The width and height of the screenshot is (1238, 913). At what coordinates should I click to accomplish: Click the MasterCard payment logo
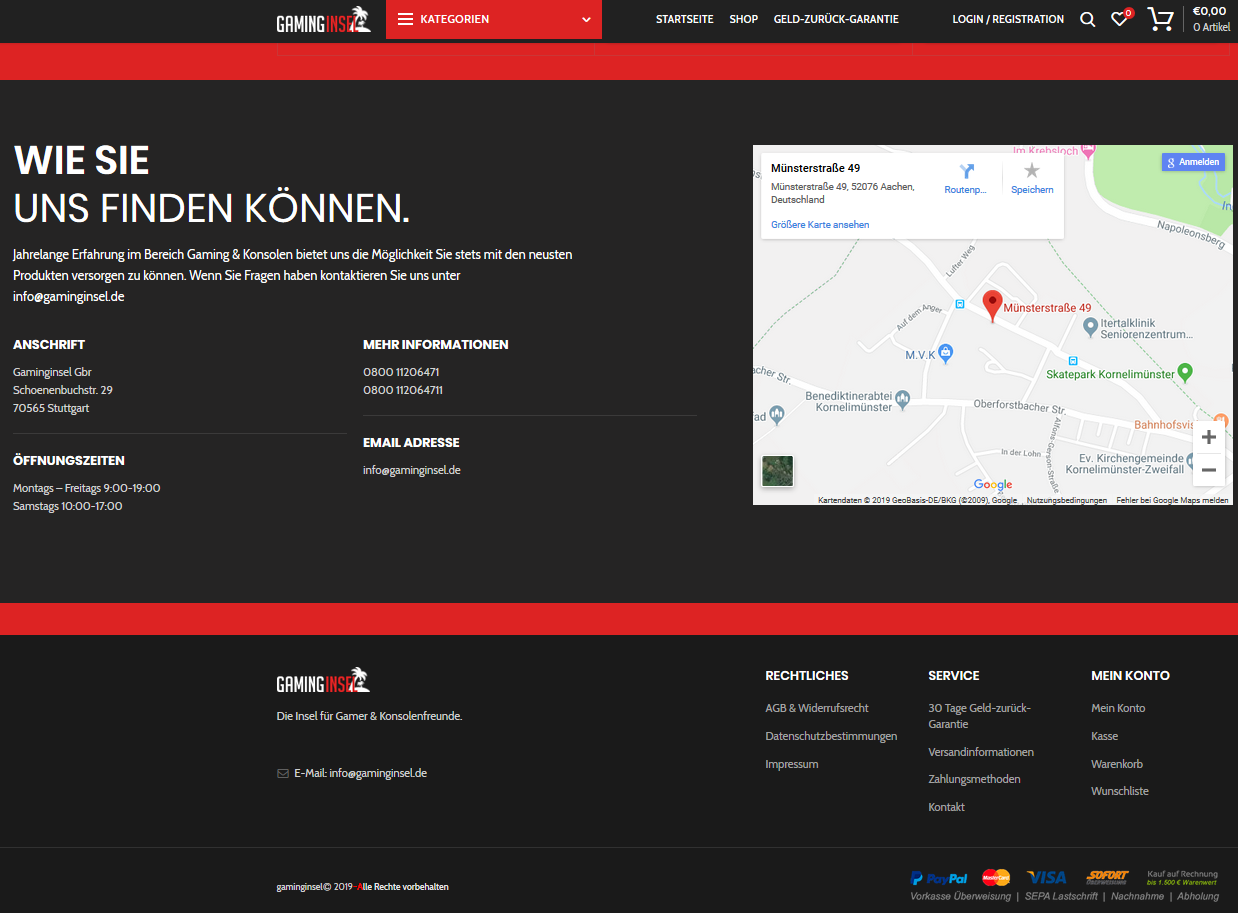pyautogui.click(x=996, y=877)
